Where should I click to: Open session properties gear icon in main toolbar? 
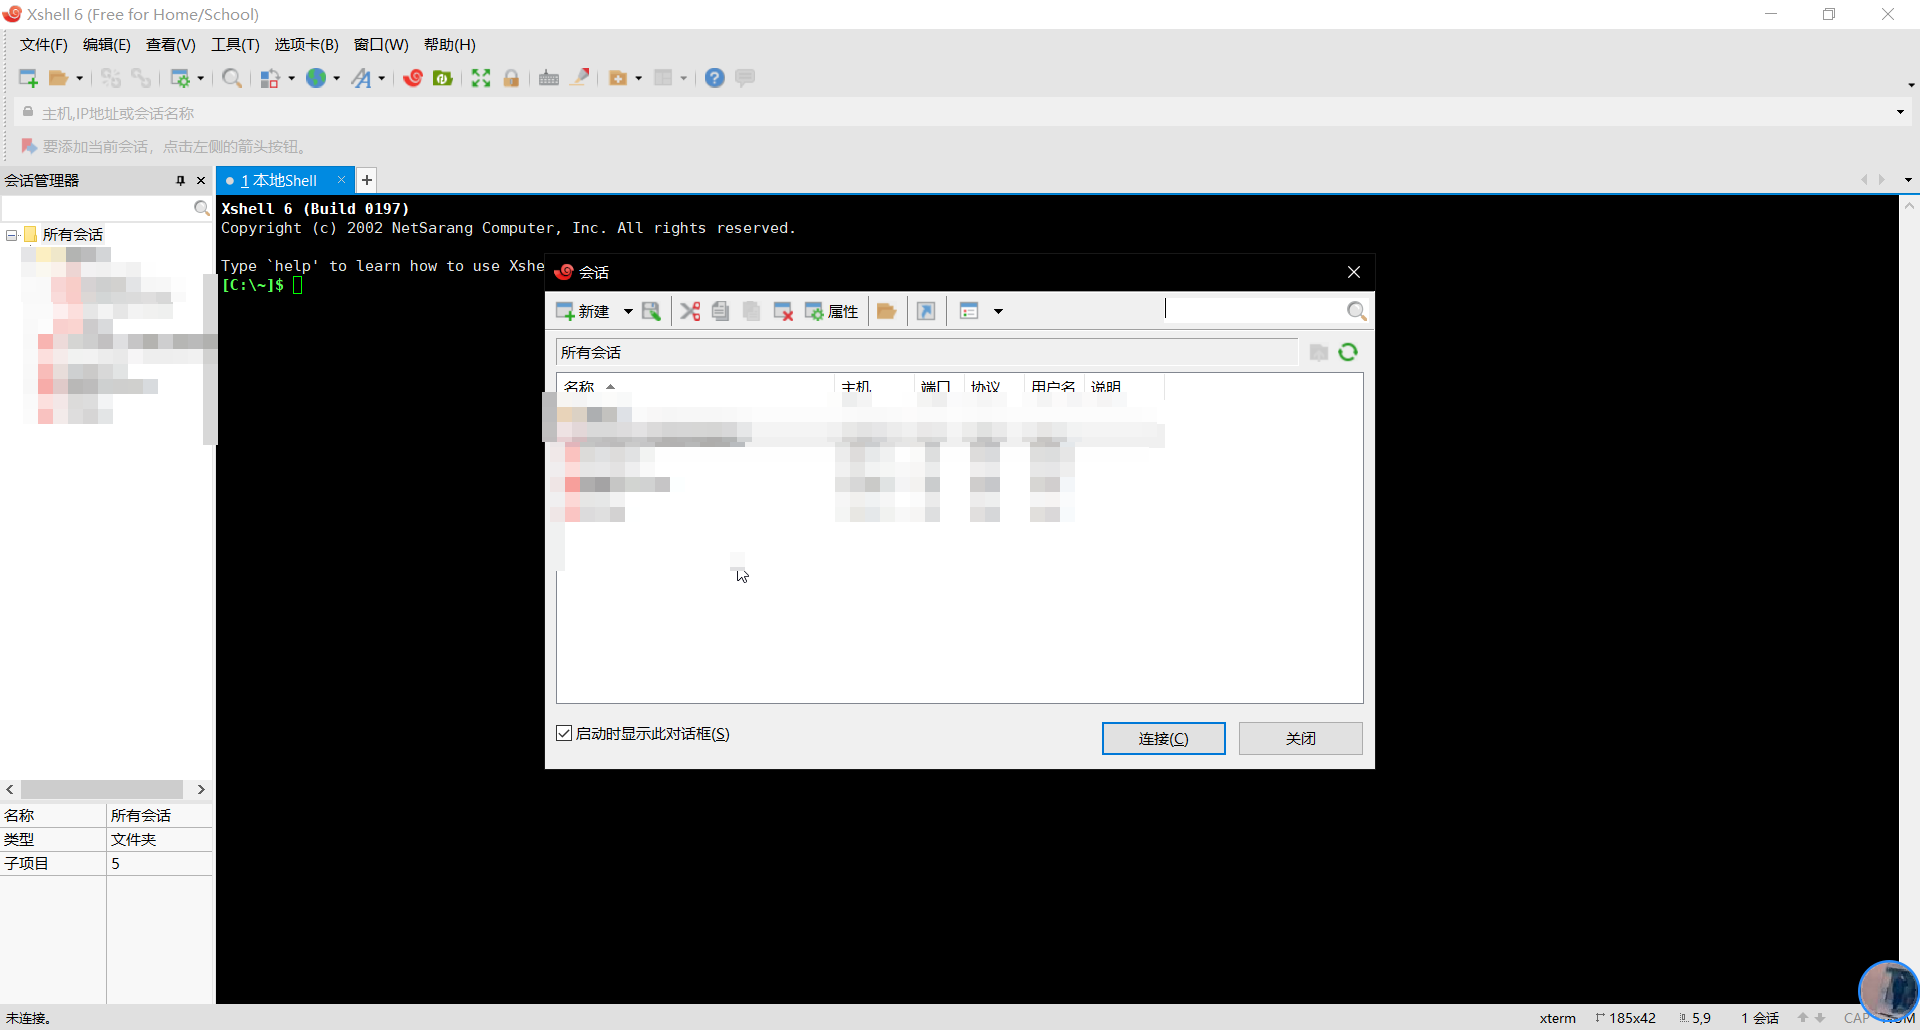[x=180, y=78]
